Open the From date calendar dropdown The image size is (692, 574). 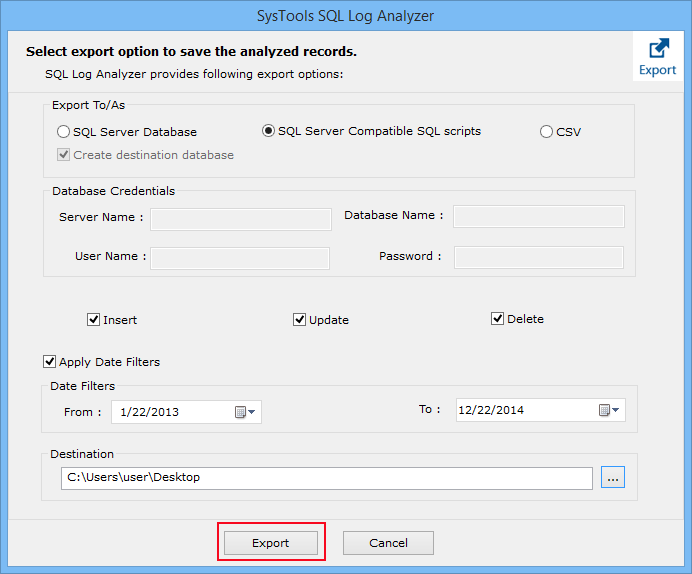(x=245, y=412)
